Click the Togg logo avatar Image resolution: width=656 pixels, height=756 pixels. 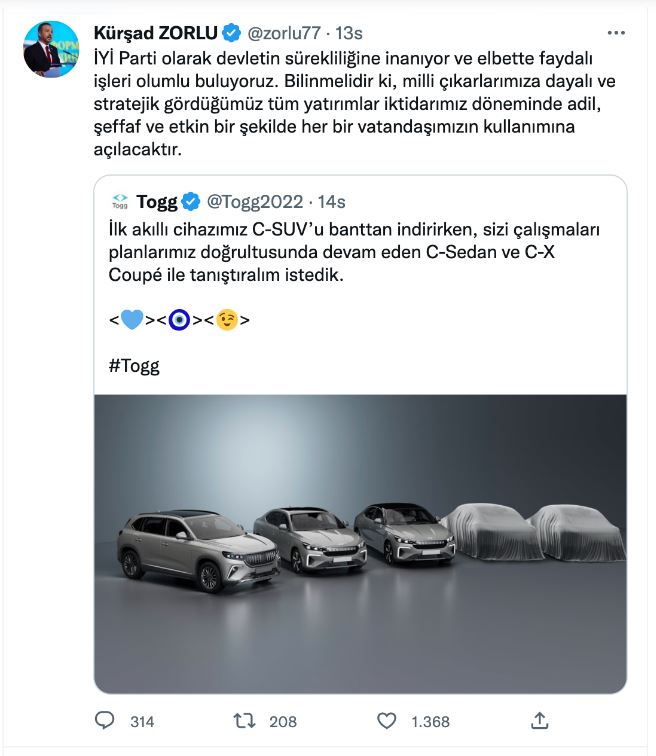pos(120,202)
